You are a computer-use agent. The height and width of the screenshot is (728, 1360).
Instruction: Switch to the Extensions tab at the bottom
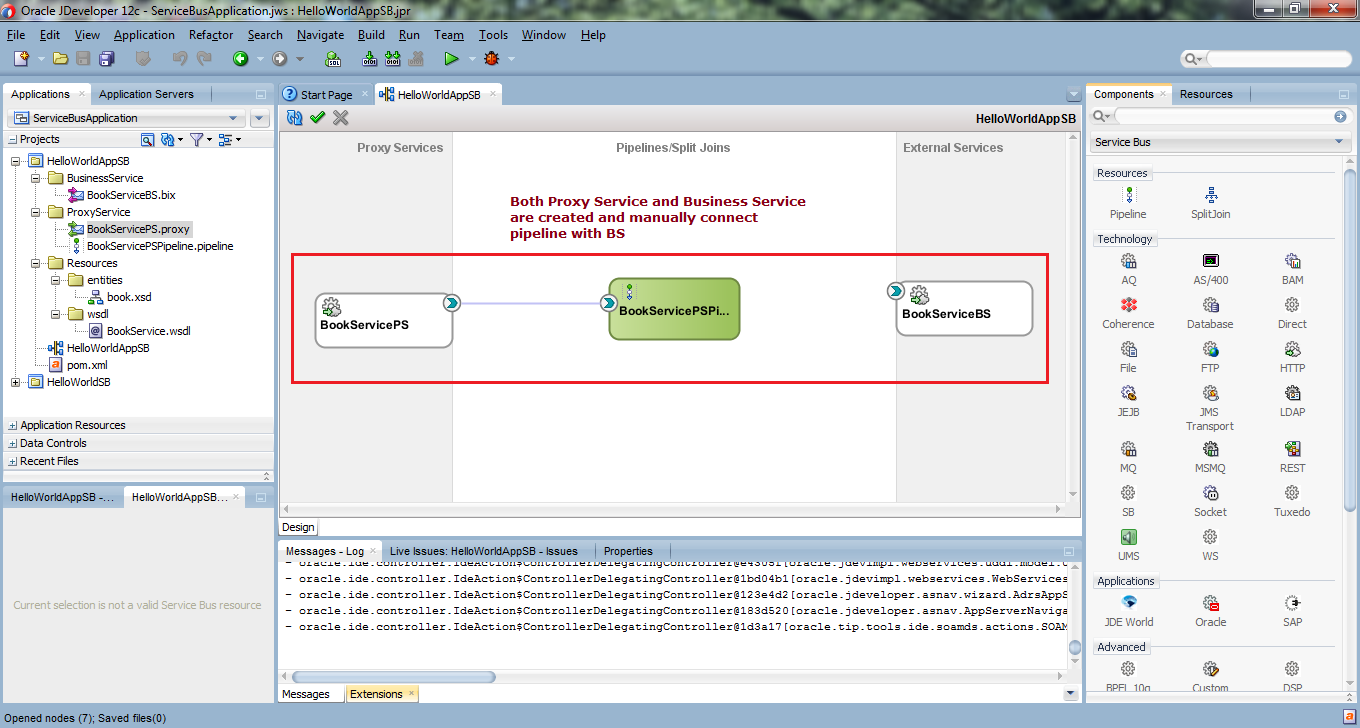click(x=381, y=694)
